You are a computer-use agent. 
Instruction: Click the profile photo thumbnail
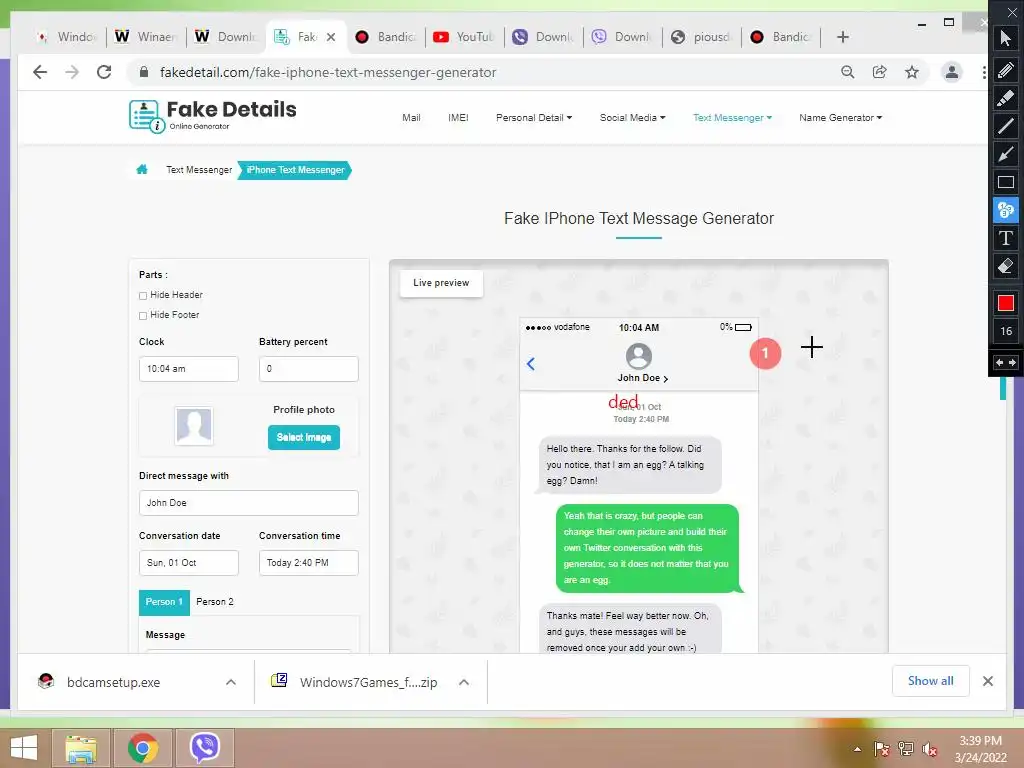194,426
